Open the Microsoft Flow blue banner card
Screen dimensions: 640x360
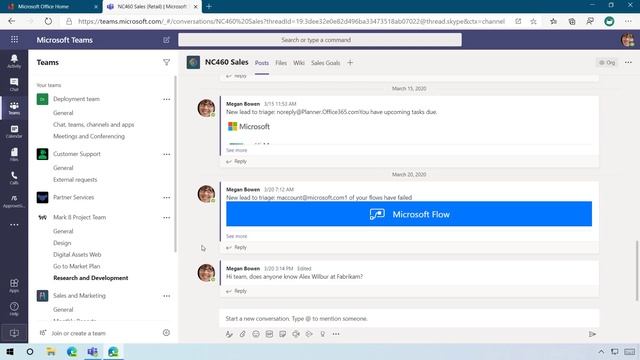[409, 214]
